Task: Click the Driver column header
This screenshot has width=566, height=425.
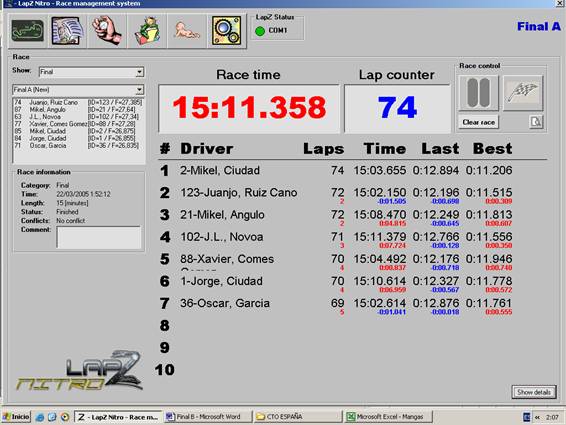Action: (207, 149)
